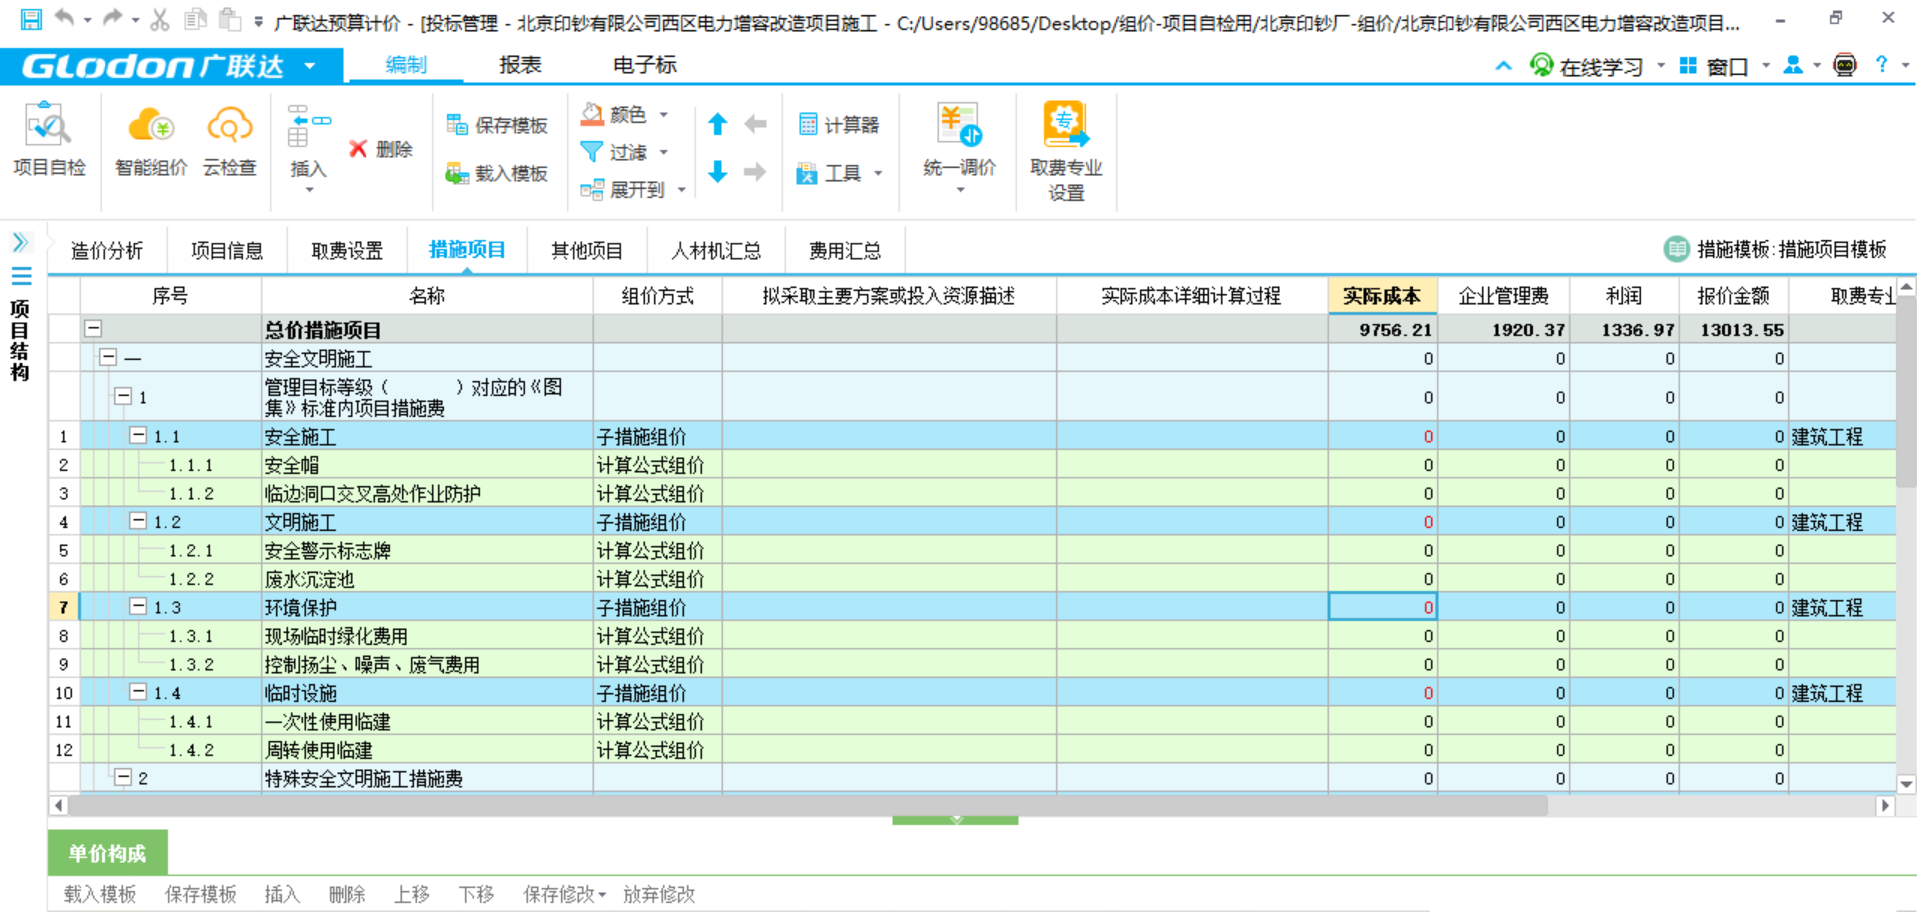Click 保存修改 in bottom toolbar

pyautogui.click(x=564, y=894)
